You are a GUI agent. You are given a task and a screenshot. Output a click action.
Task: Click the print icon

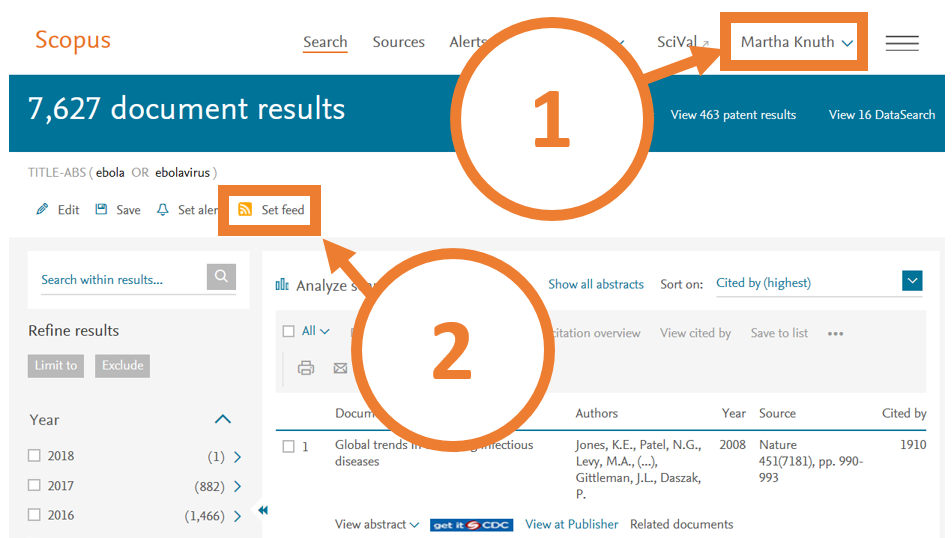coord(306,367)
